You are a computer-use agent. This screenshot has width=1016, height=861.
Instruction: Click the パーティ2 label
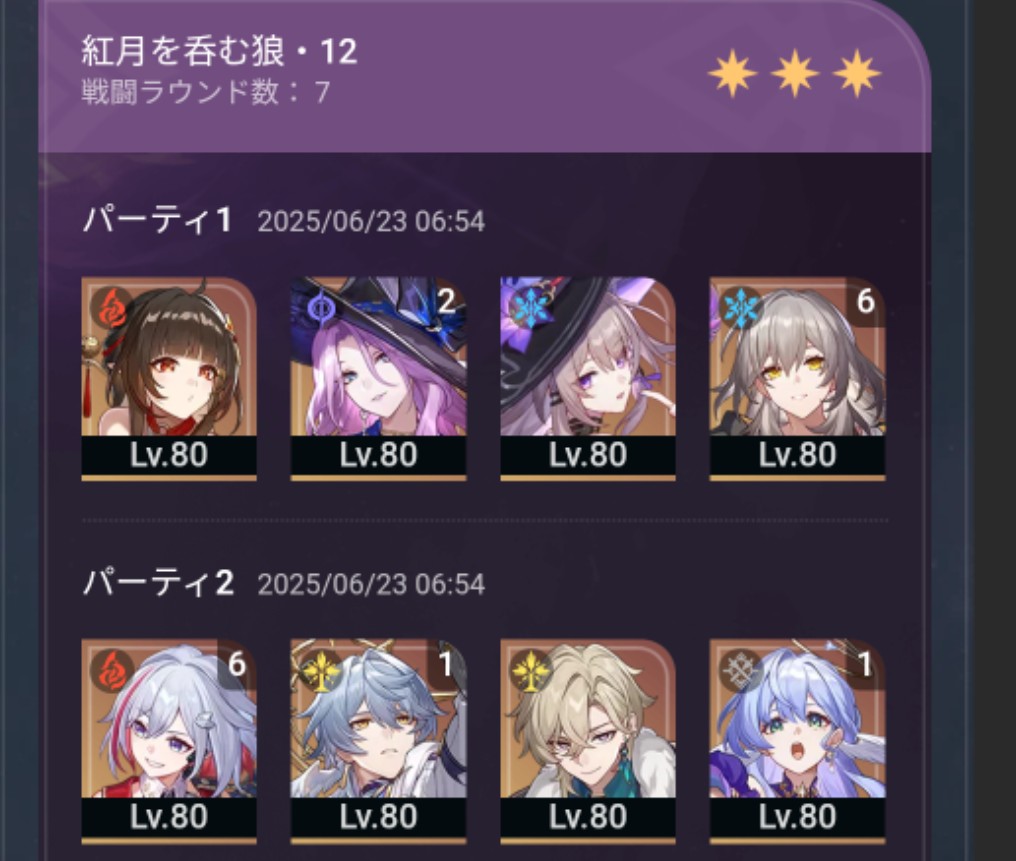tap(158, 582)
